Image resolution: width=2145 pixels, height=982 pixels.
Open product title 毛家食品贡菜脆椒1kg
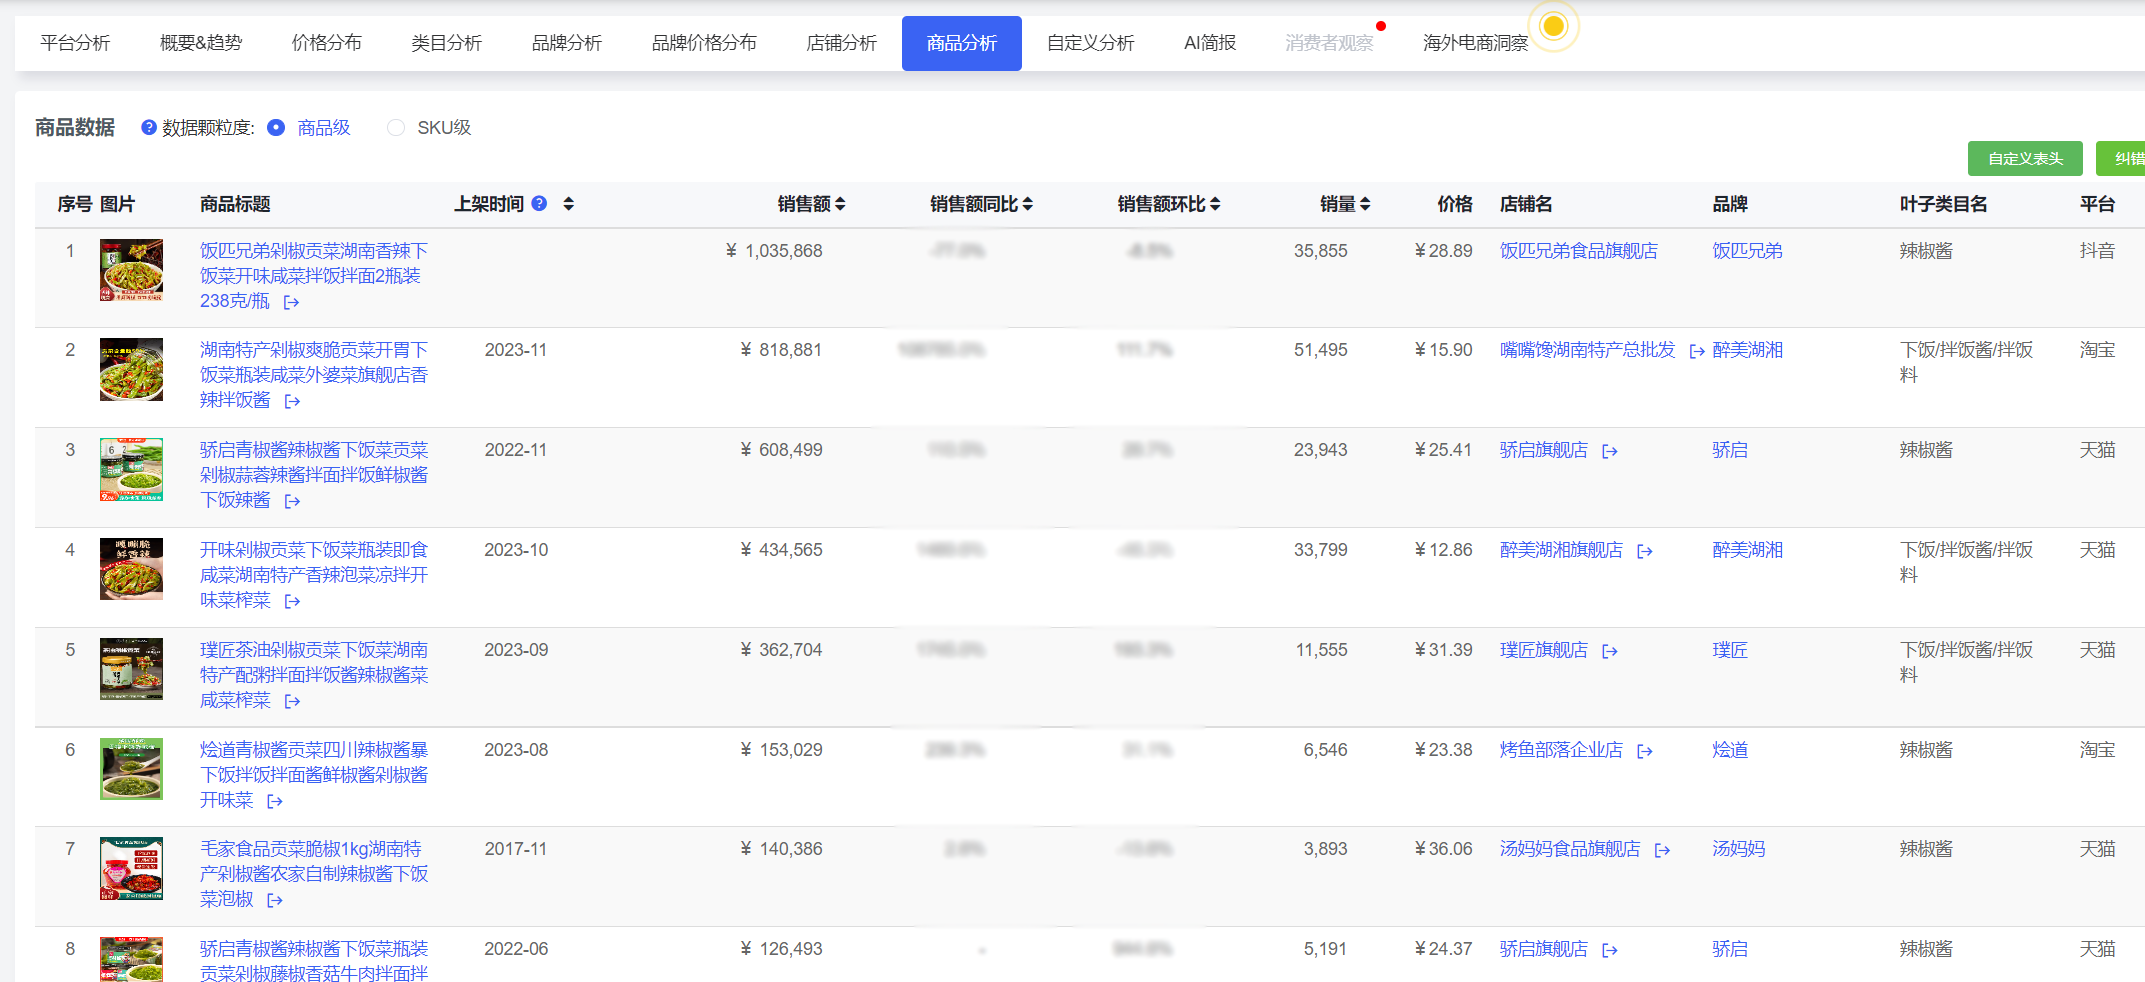tap(314, 874)
